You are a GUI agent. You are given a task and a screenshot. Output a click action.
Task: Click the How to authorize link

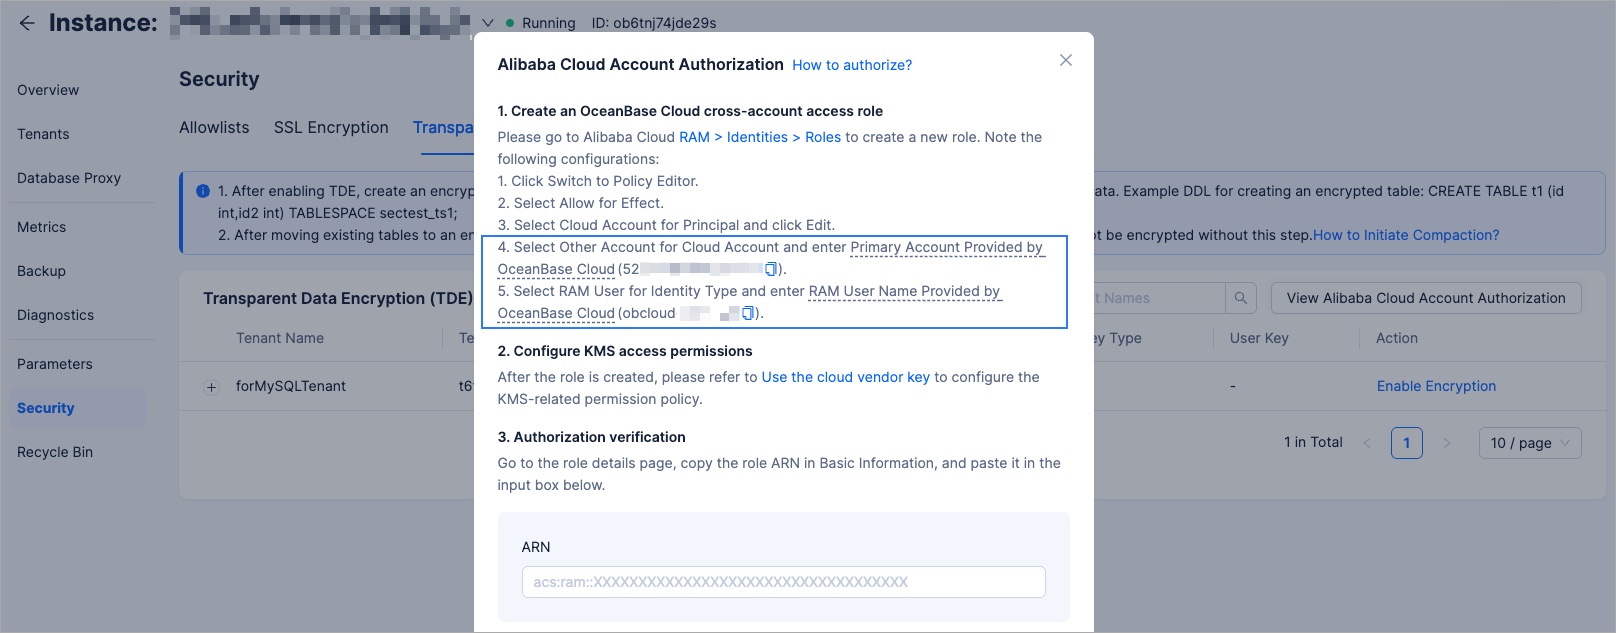pyautogui.click(x=852, y=65)
